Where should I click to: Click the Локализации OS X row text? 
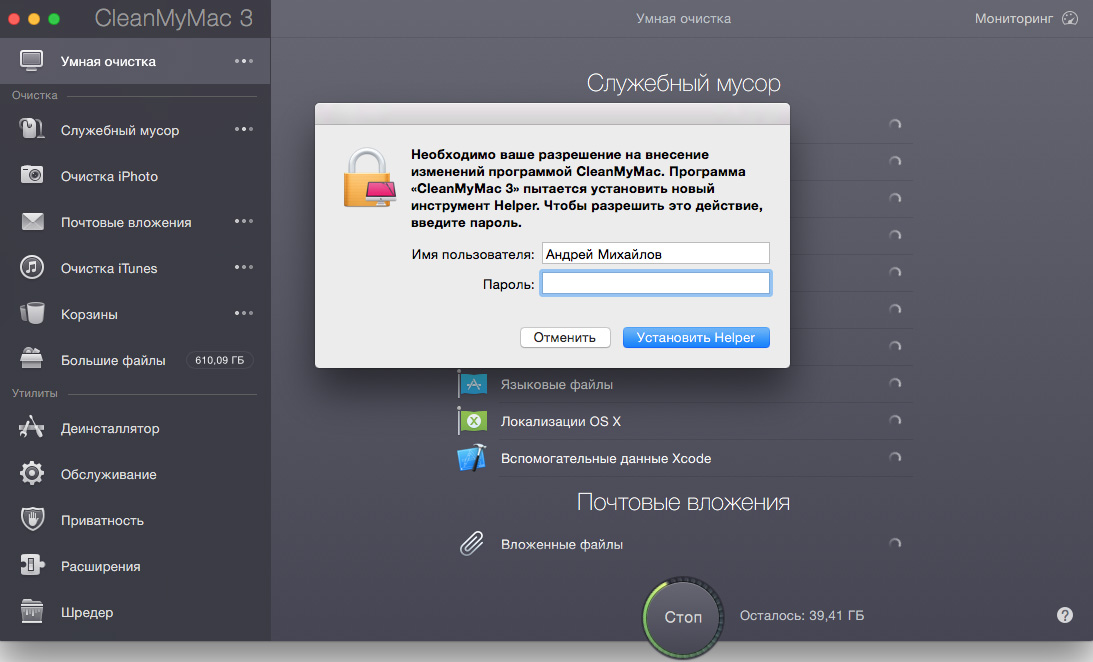pyautogui.click(x=560, y=421)
